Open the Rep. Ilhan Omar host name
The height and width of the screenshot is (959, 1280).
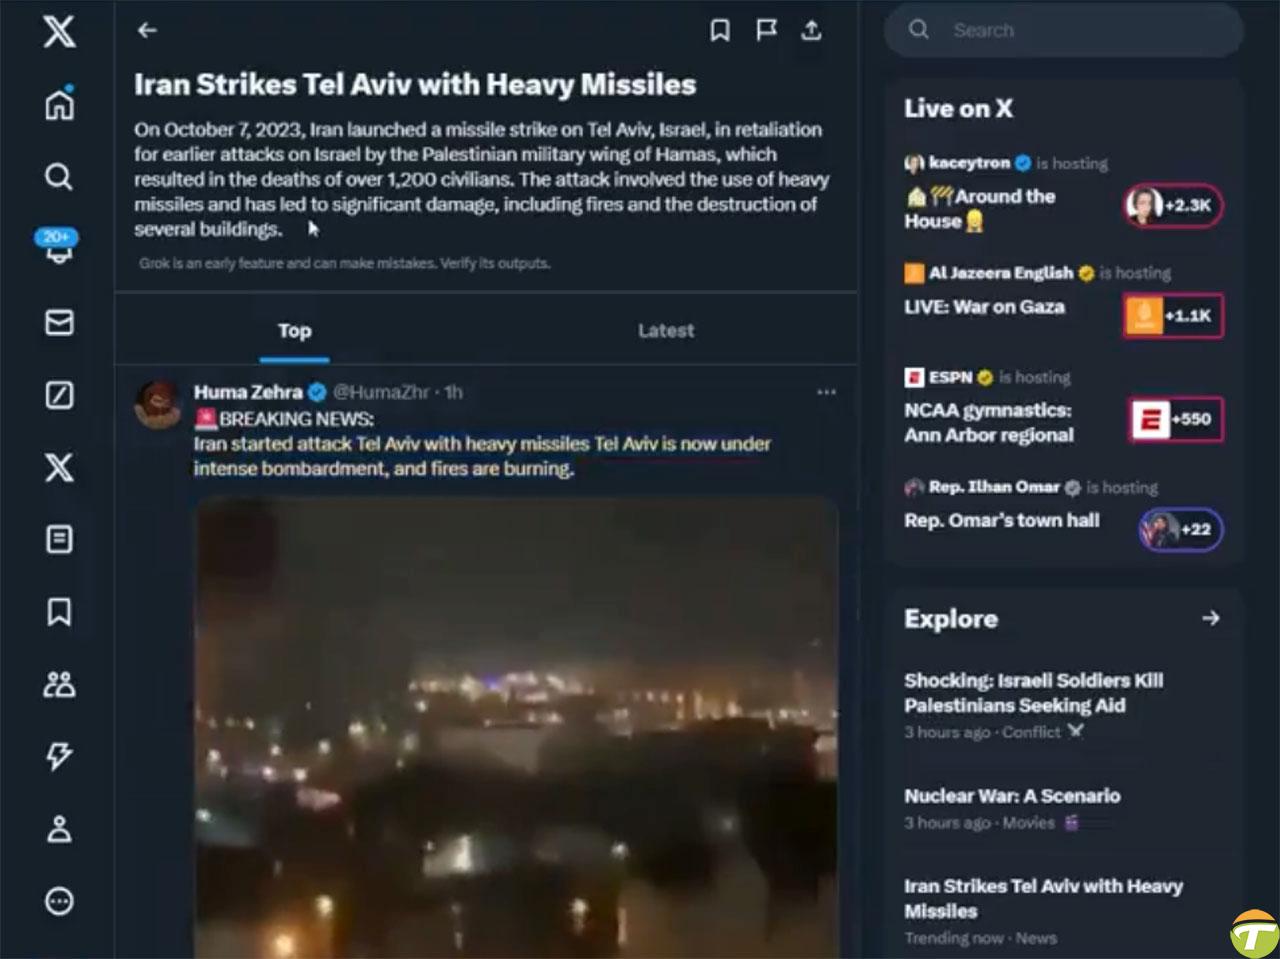[994, 487]
